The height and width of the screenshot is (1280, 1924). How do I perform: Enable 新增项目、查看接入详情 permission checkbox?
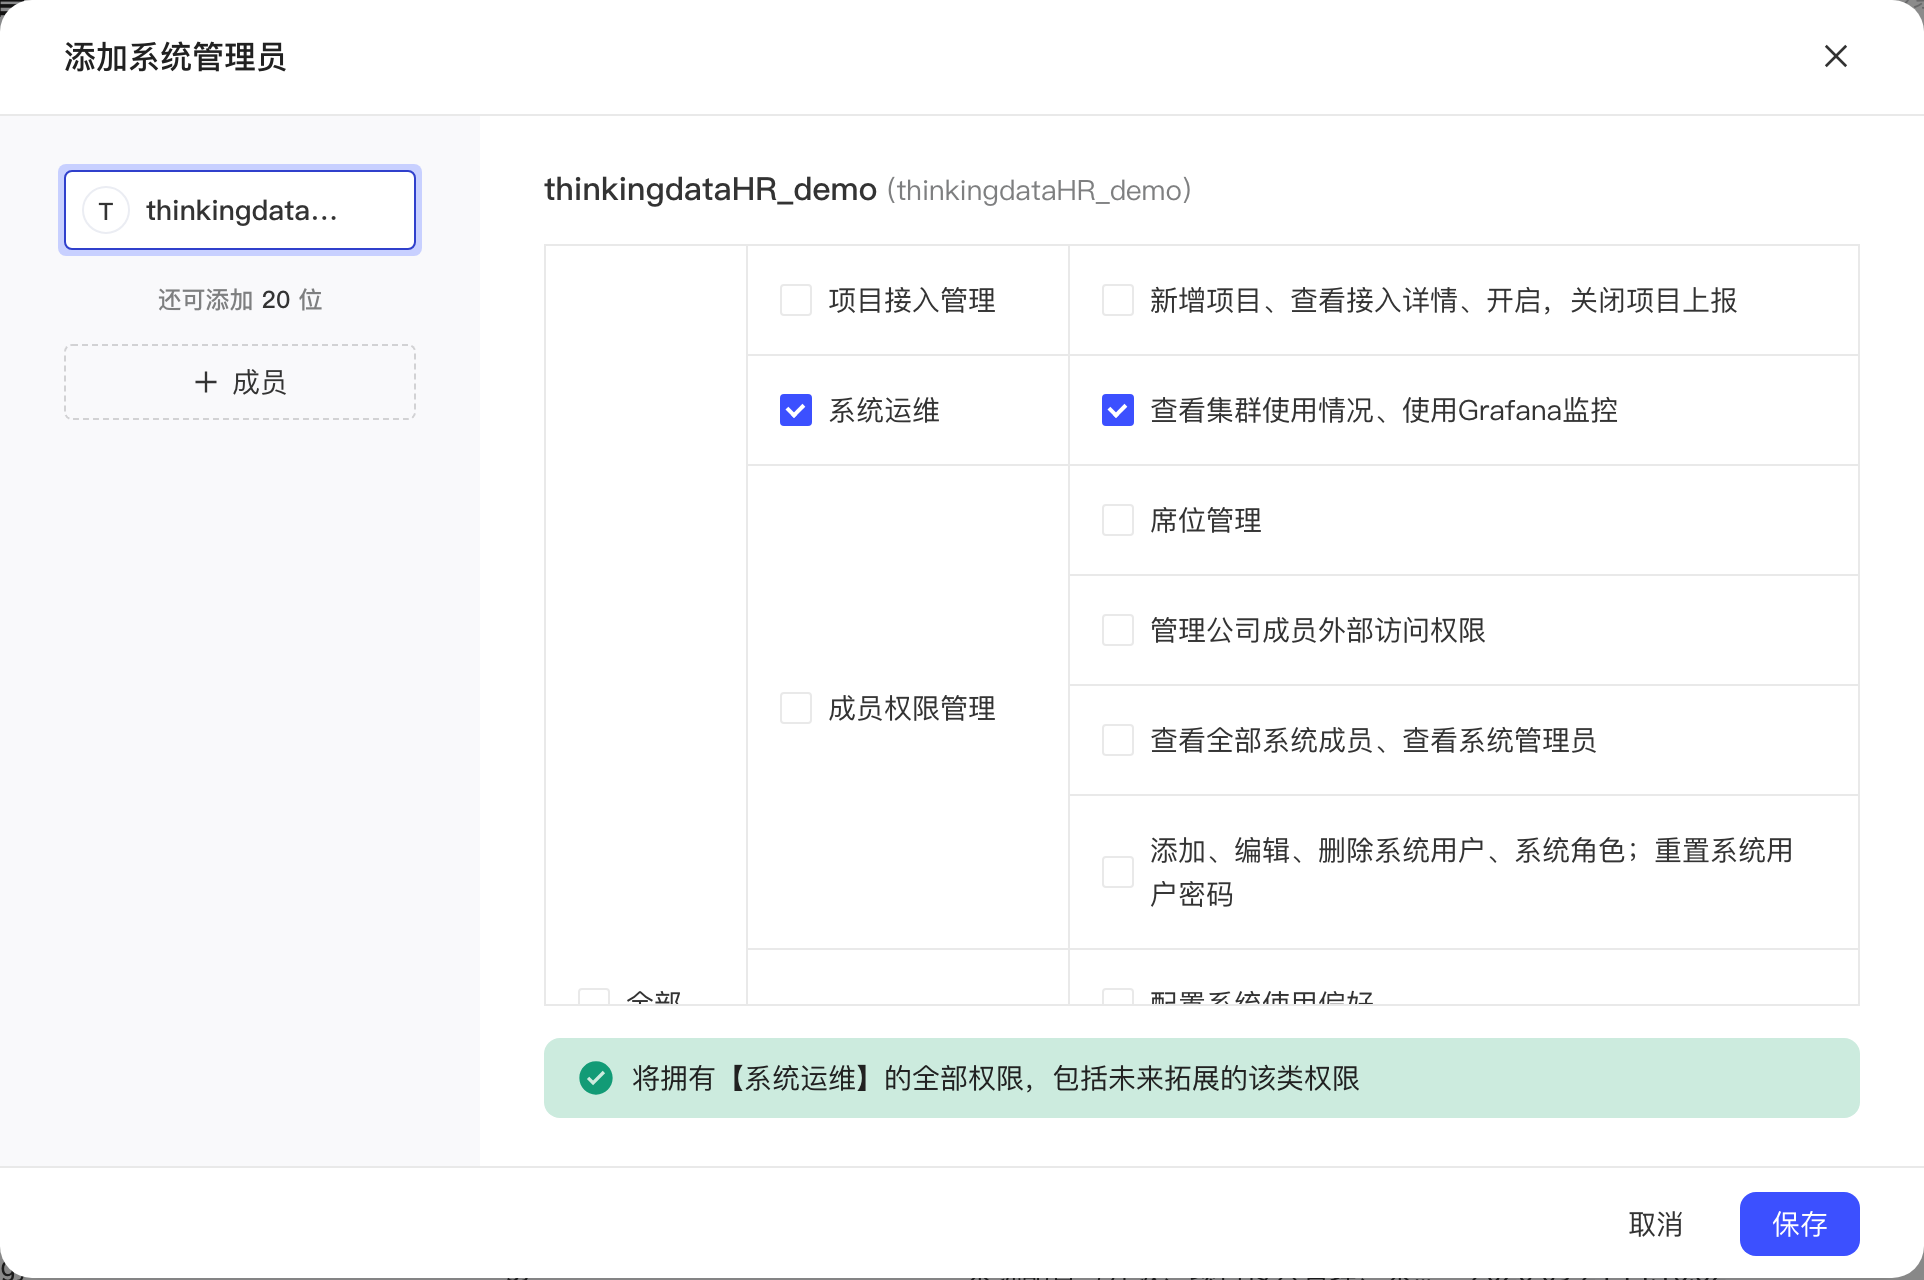point(1118,300)
